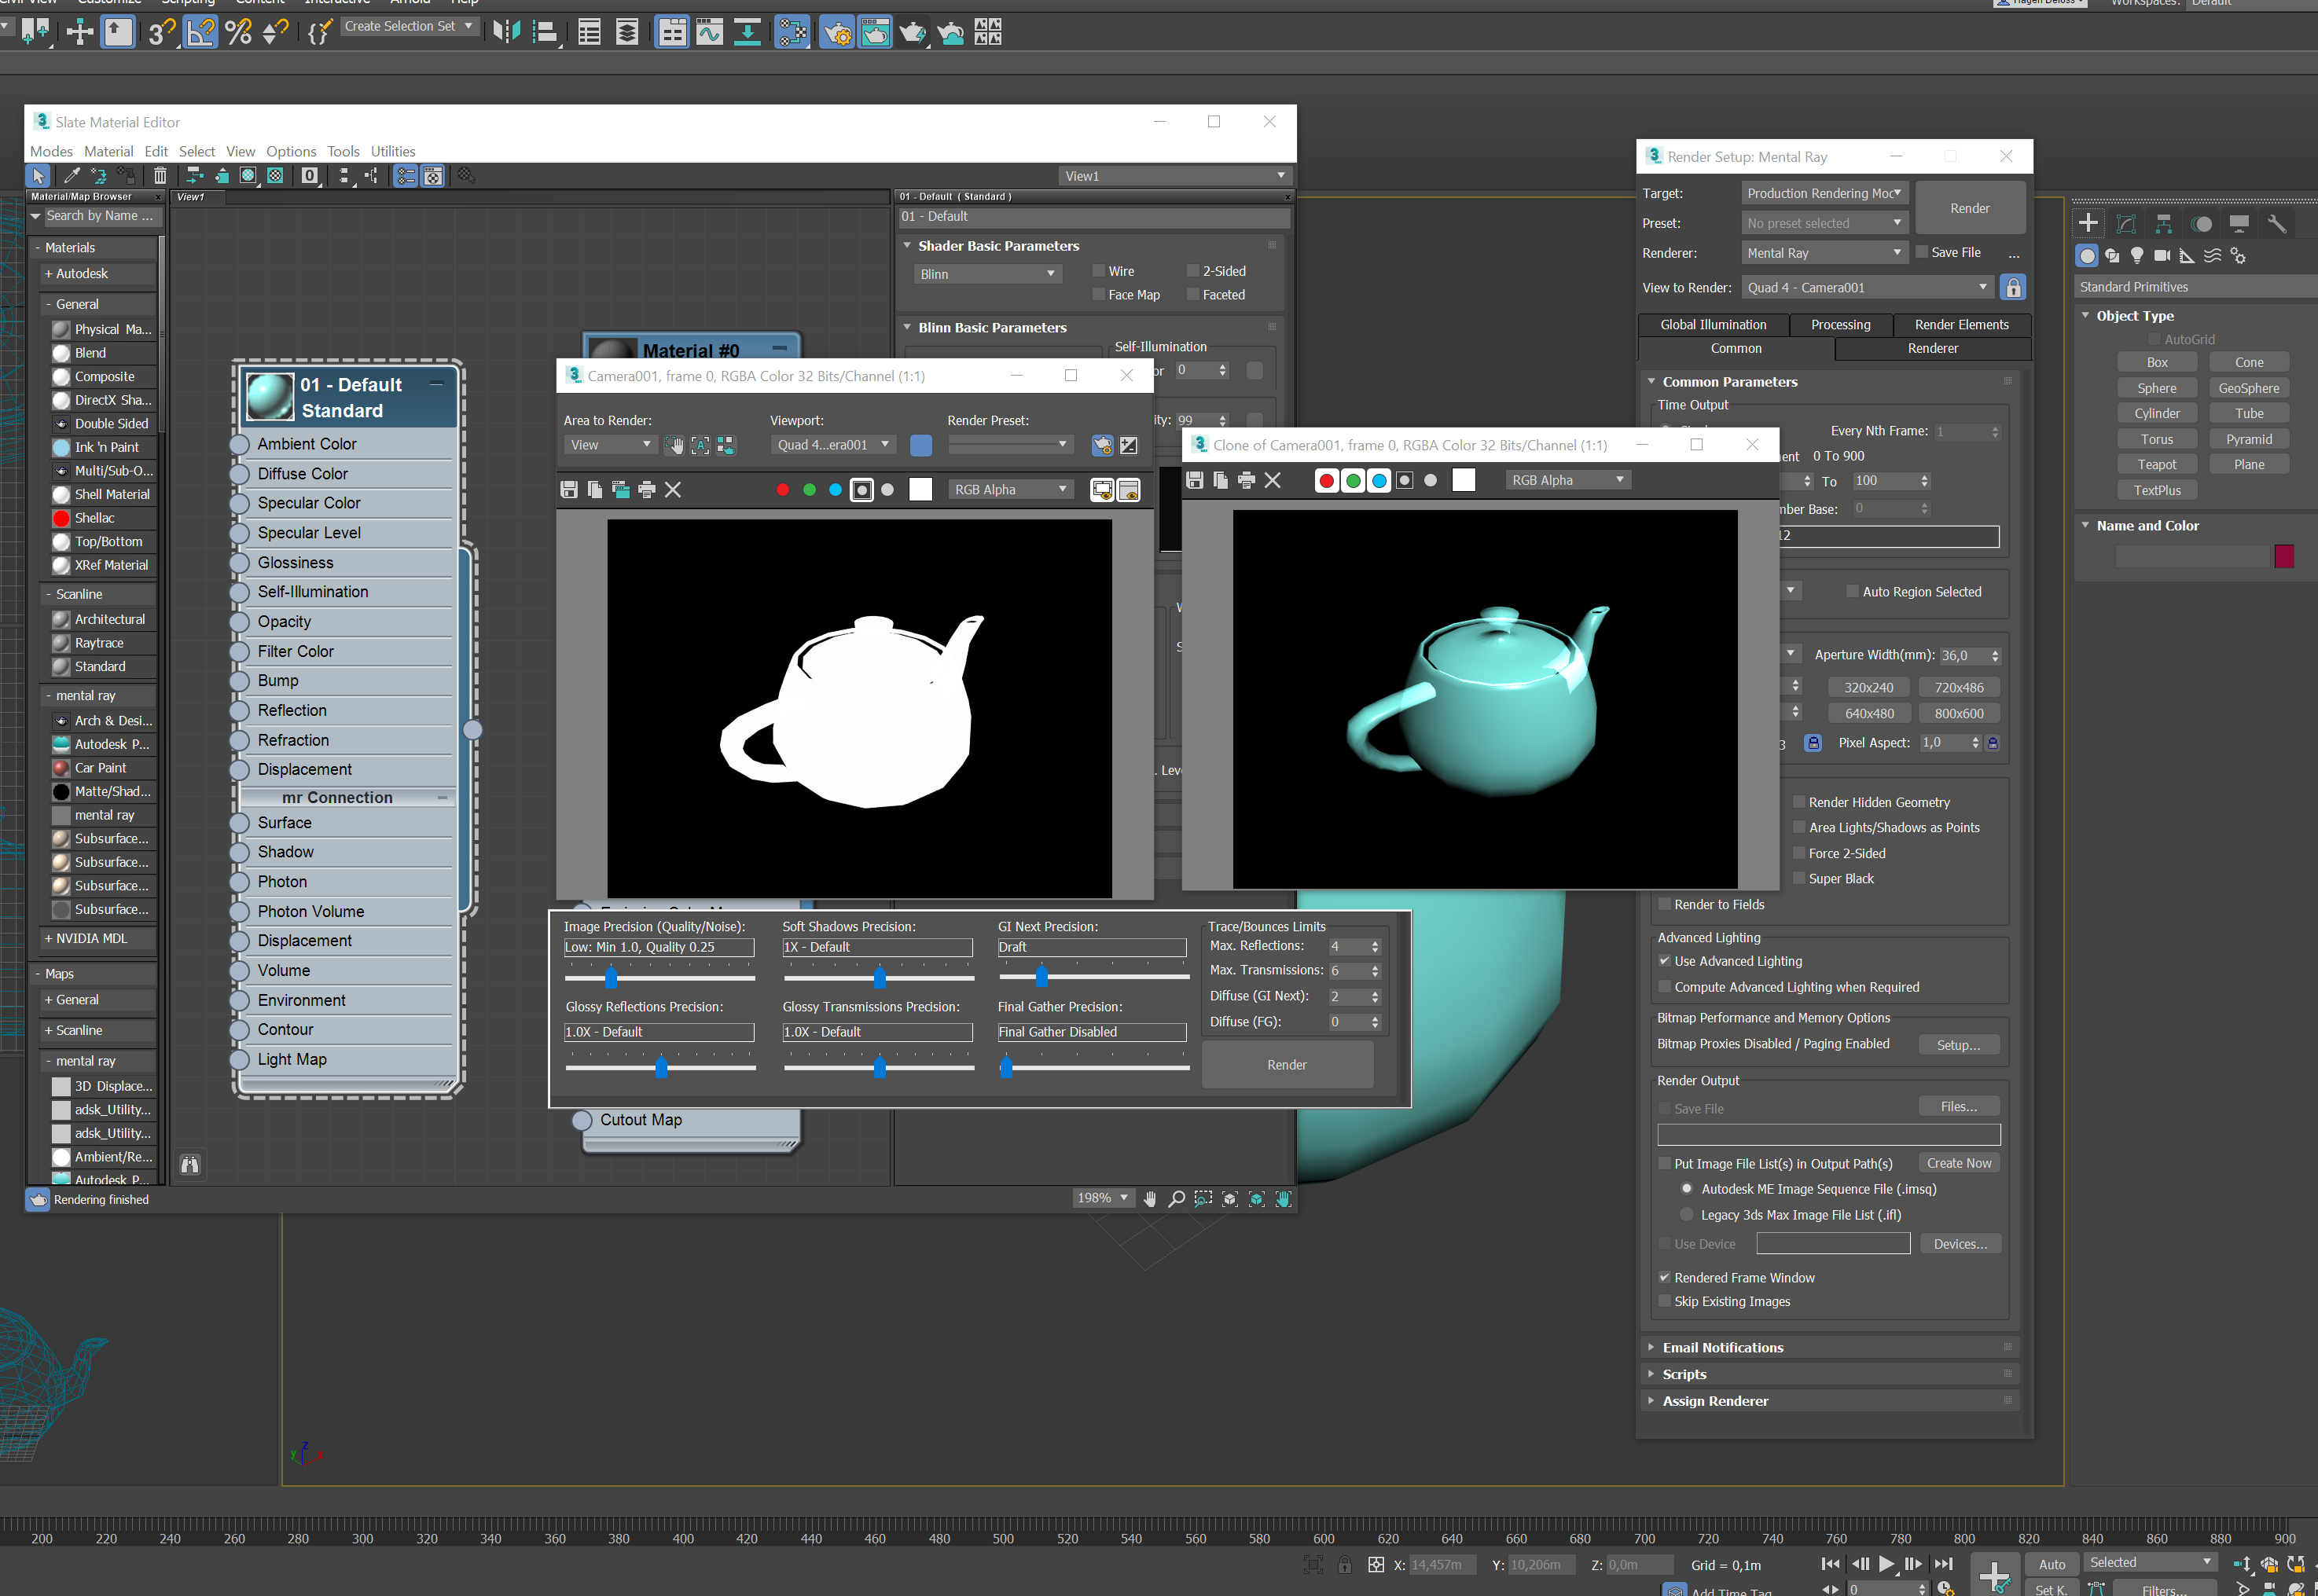Show only the red channel of the render

783,489
